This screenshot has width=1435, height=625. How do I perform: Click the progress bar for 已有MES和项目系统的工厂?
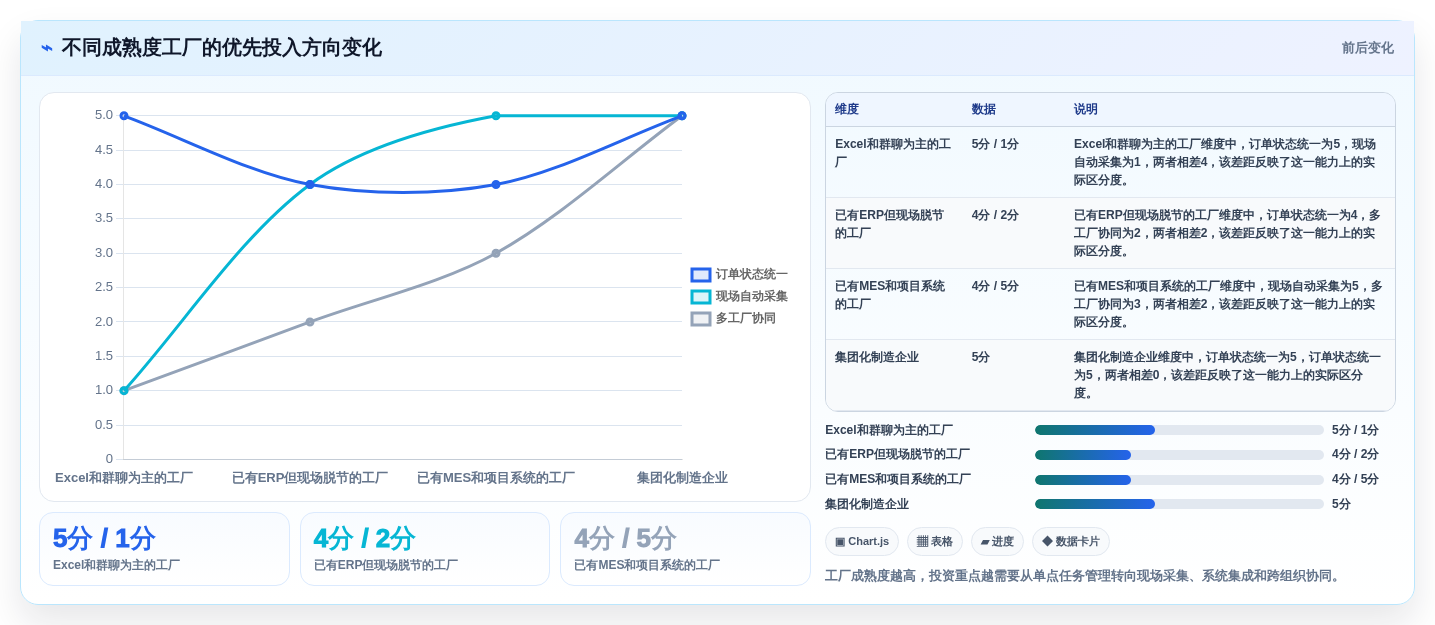pos(1179,480)
